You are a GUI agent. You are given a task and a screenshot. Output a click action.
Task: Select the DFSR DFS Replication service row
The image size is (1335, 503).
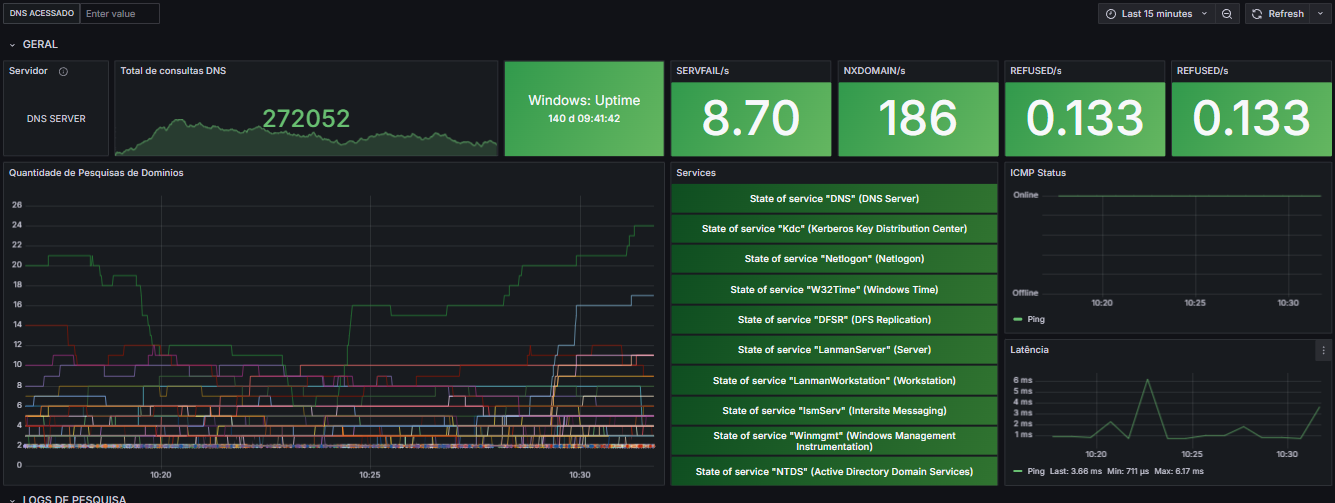pos(834,320)
